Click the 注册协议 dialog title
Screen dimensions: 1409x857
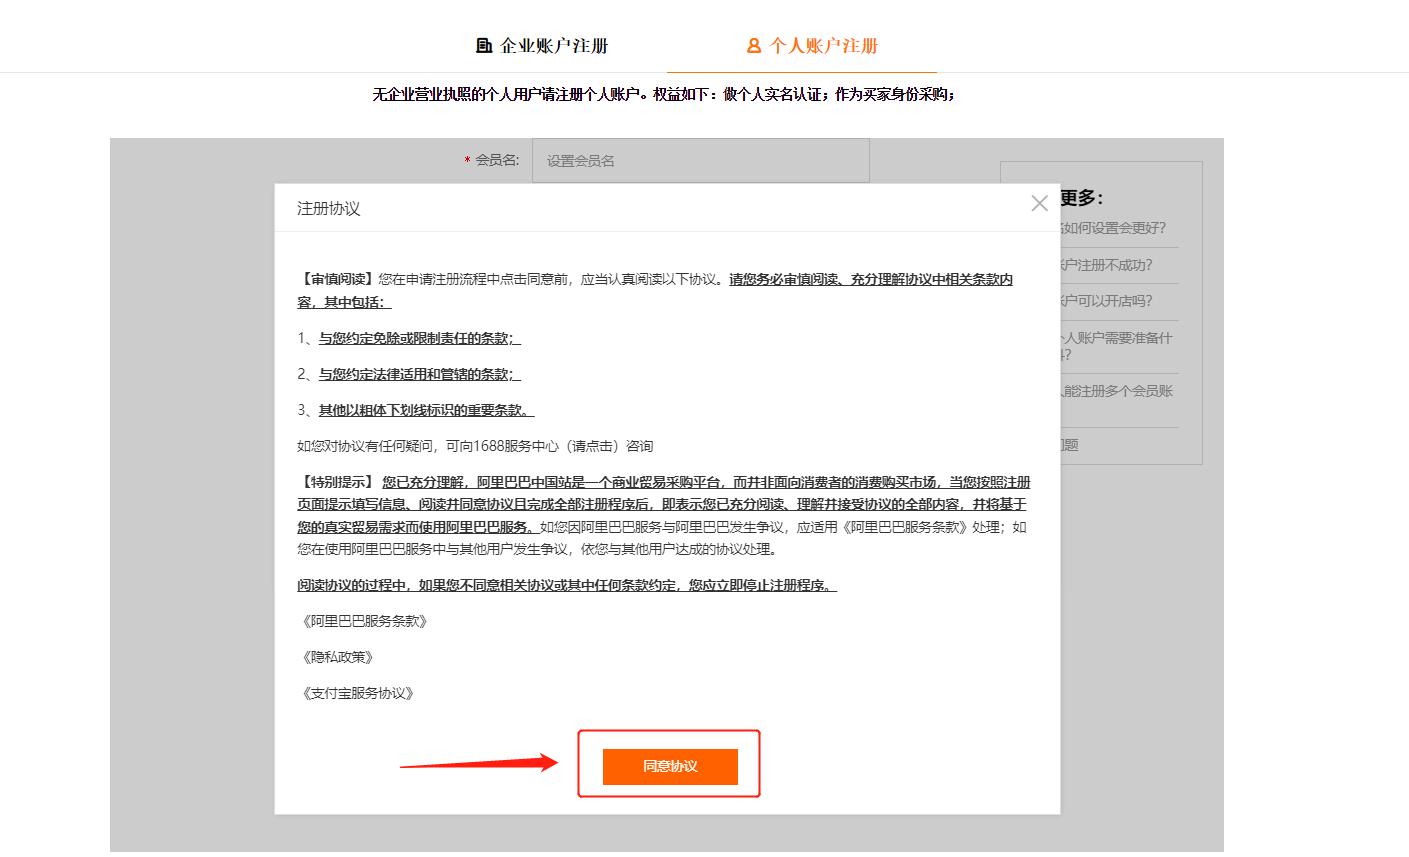(x=329, y=209)
